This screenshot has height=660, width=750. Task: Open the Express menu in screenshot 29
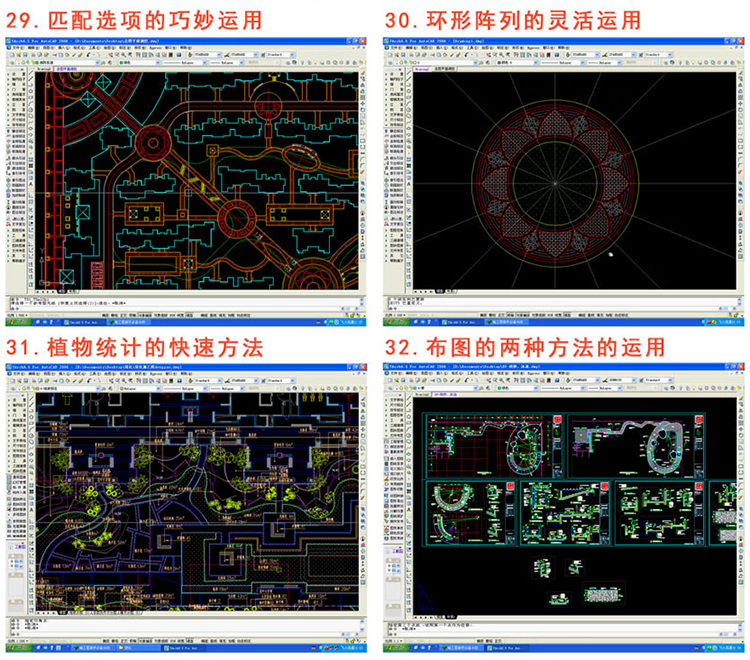pyautogui.click(x=155, y=48)
